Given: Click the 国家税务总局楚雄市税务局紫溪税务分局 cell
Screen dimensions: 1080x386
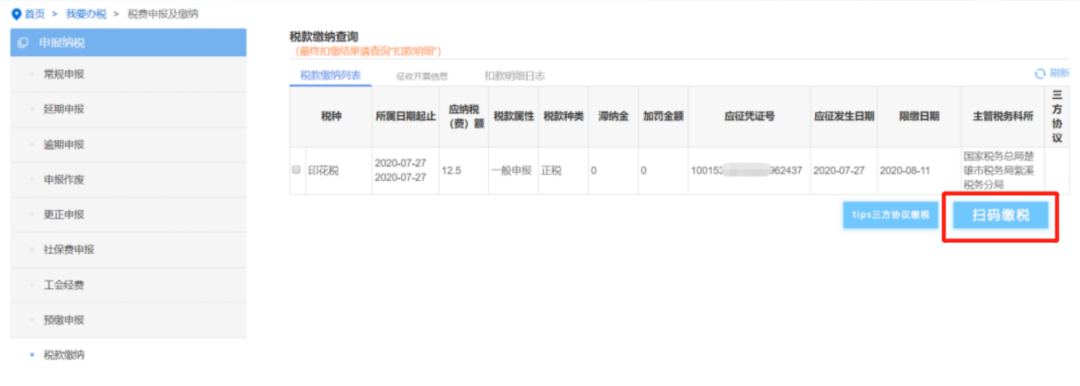Looking at the screenshot, I should (1003, 170).
